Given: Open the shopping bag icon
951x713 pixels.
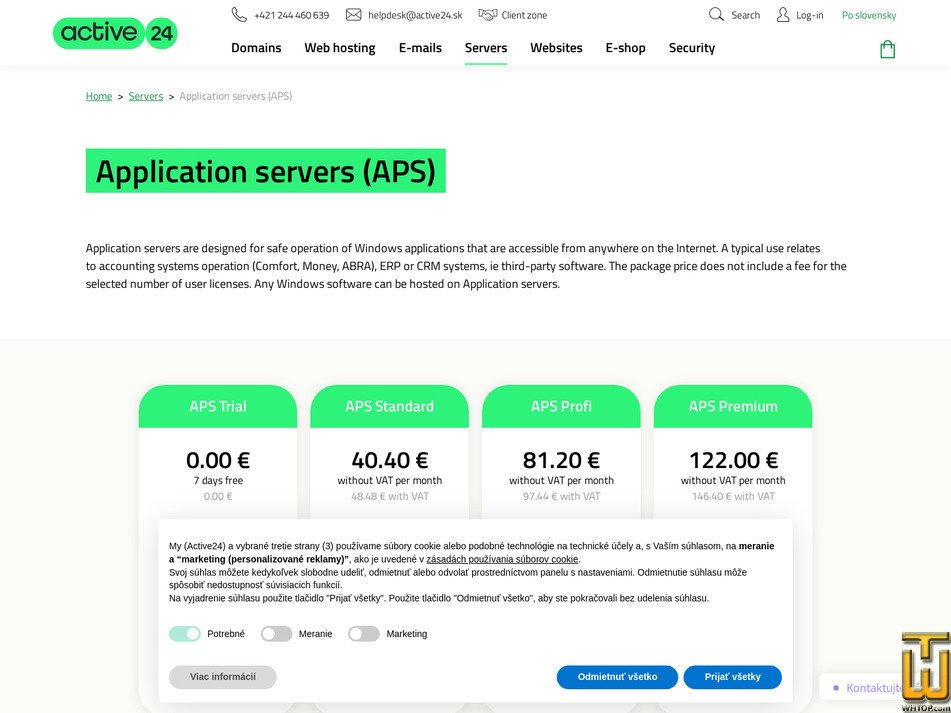Looking at the screenshot, I should click(887, 48).
